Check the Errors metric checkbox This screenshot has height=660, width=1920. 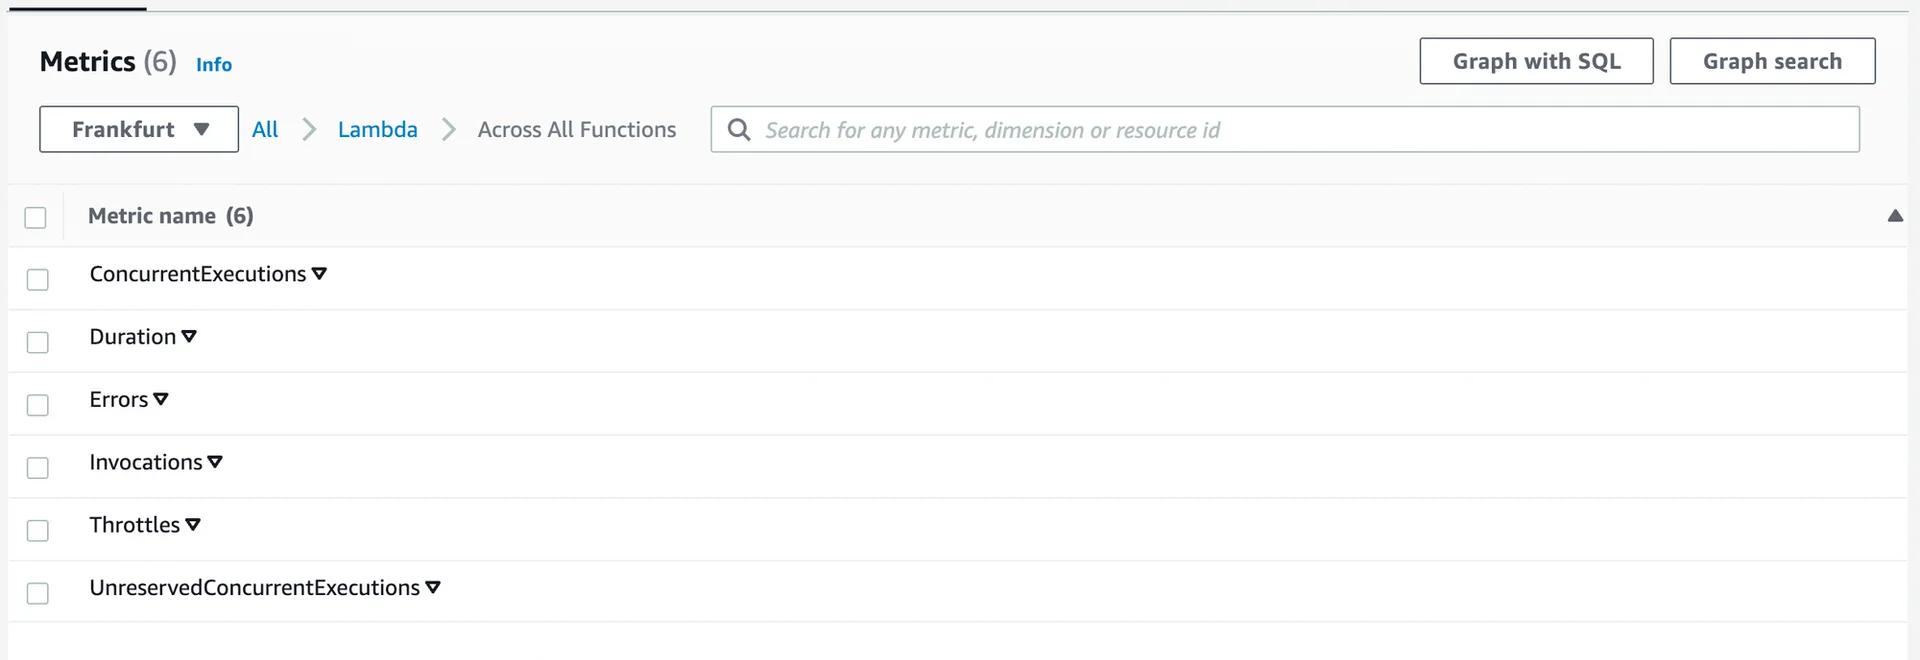[x=37, y=405]
